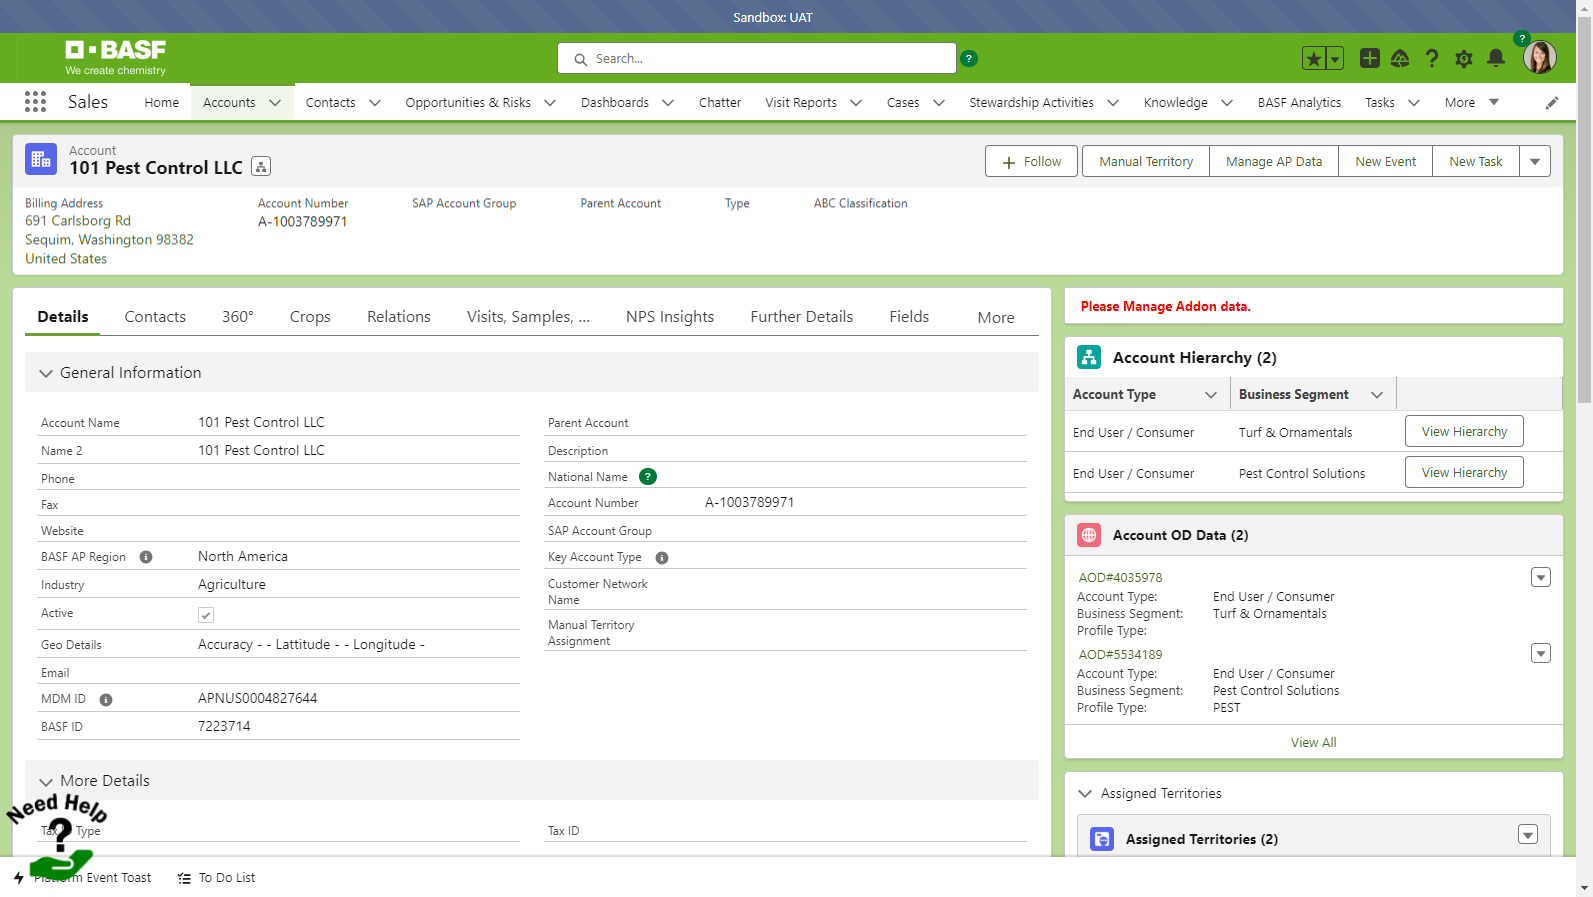Image resolution: width=1593 pixels, height=897 pixels.
Task: Open the AOD#4035978 record link
Action: tap(1120, 578)
